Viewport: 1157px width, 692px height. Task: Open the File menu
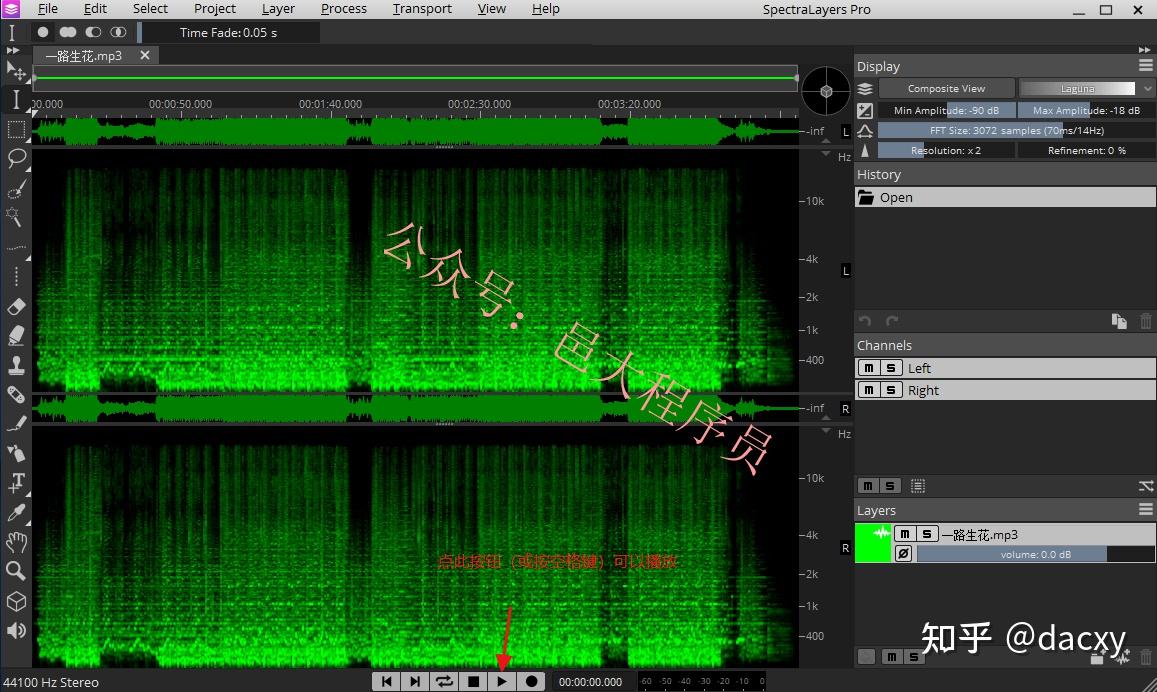point(47,9)
